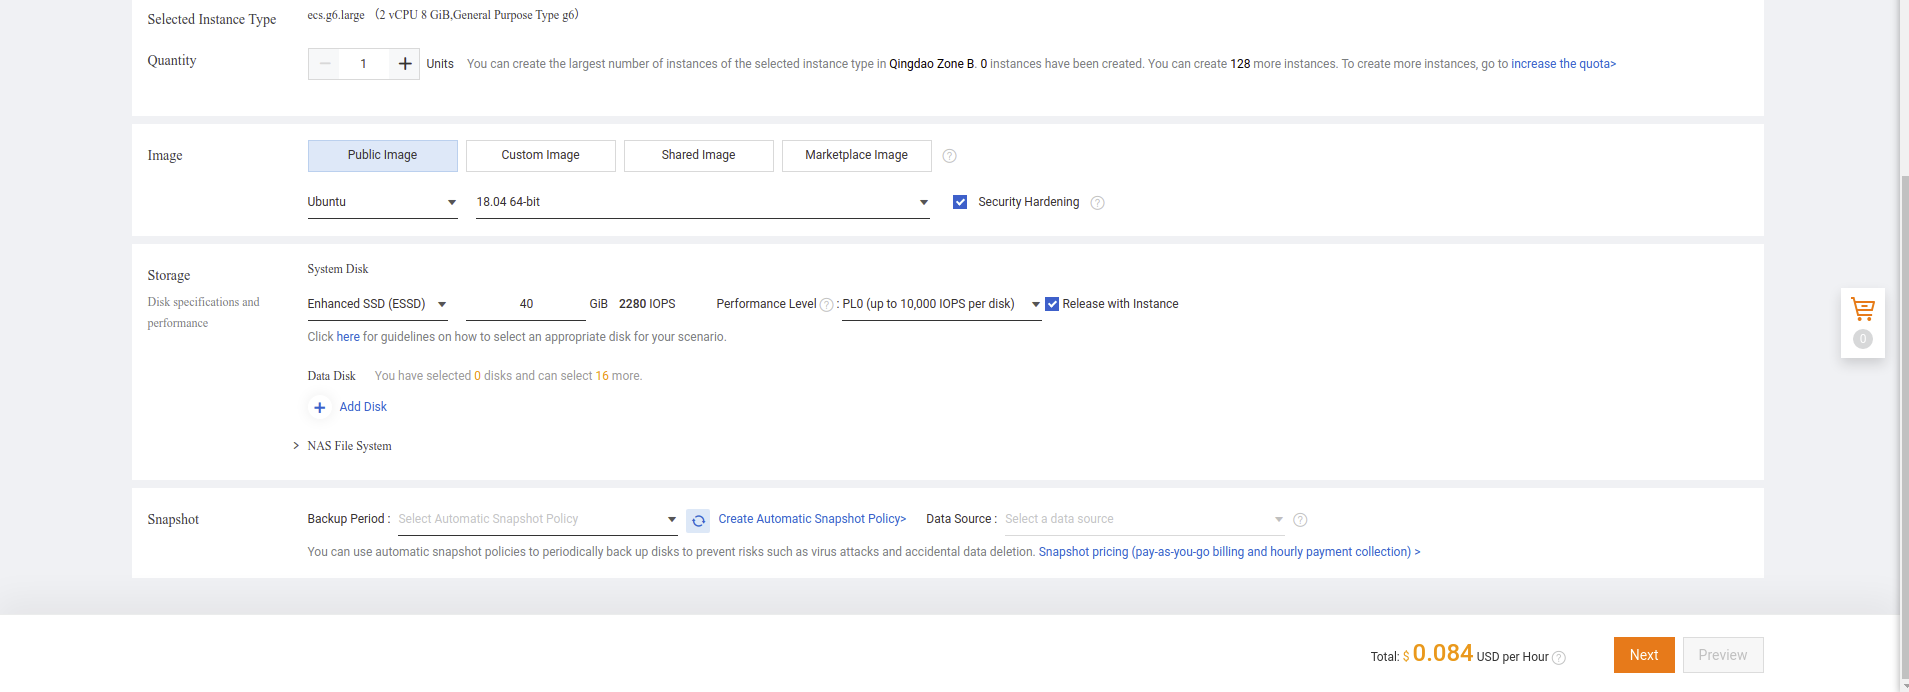Click the plus icon for Add Disk
The width and height of the screenshot is (1909, 692).
320,407
